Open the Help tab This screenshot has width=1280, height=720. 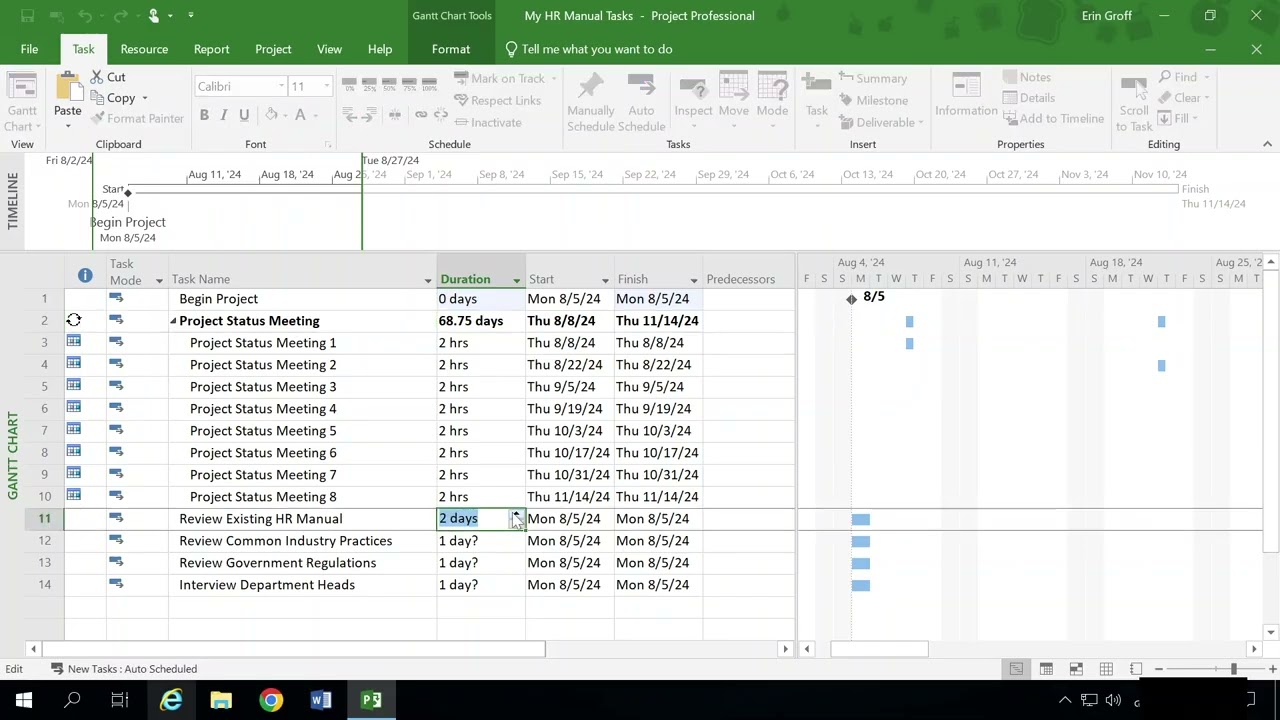[x=380, y=49]
